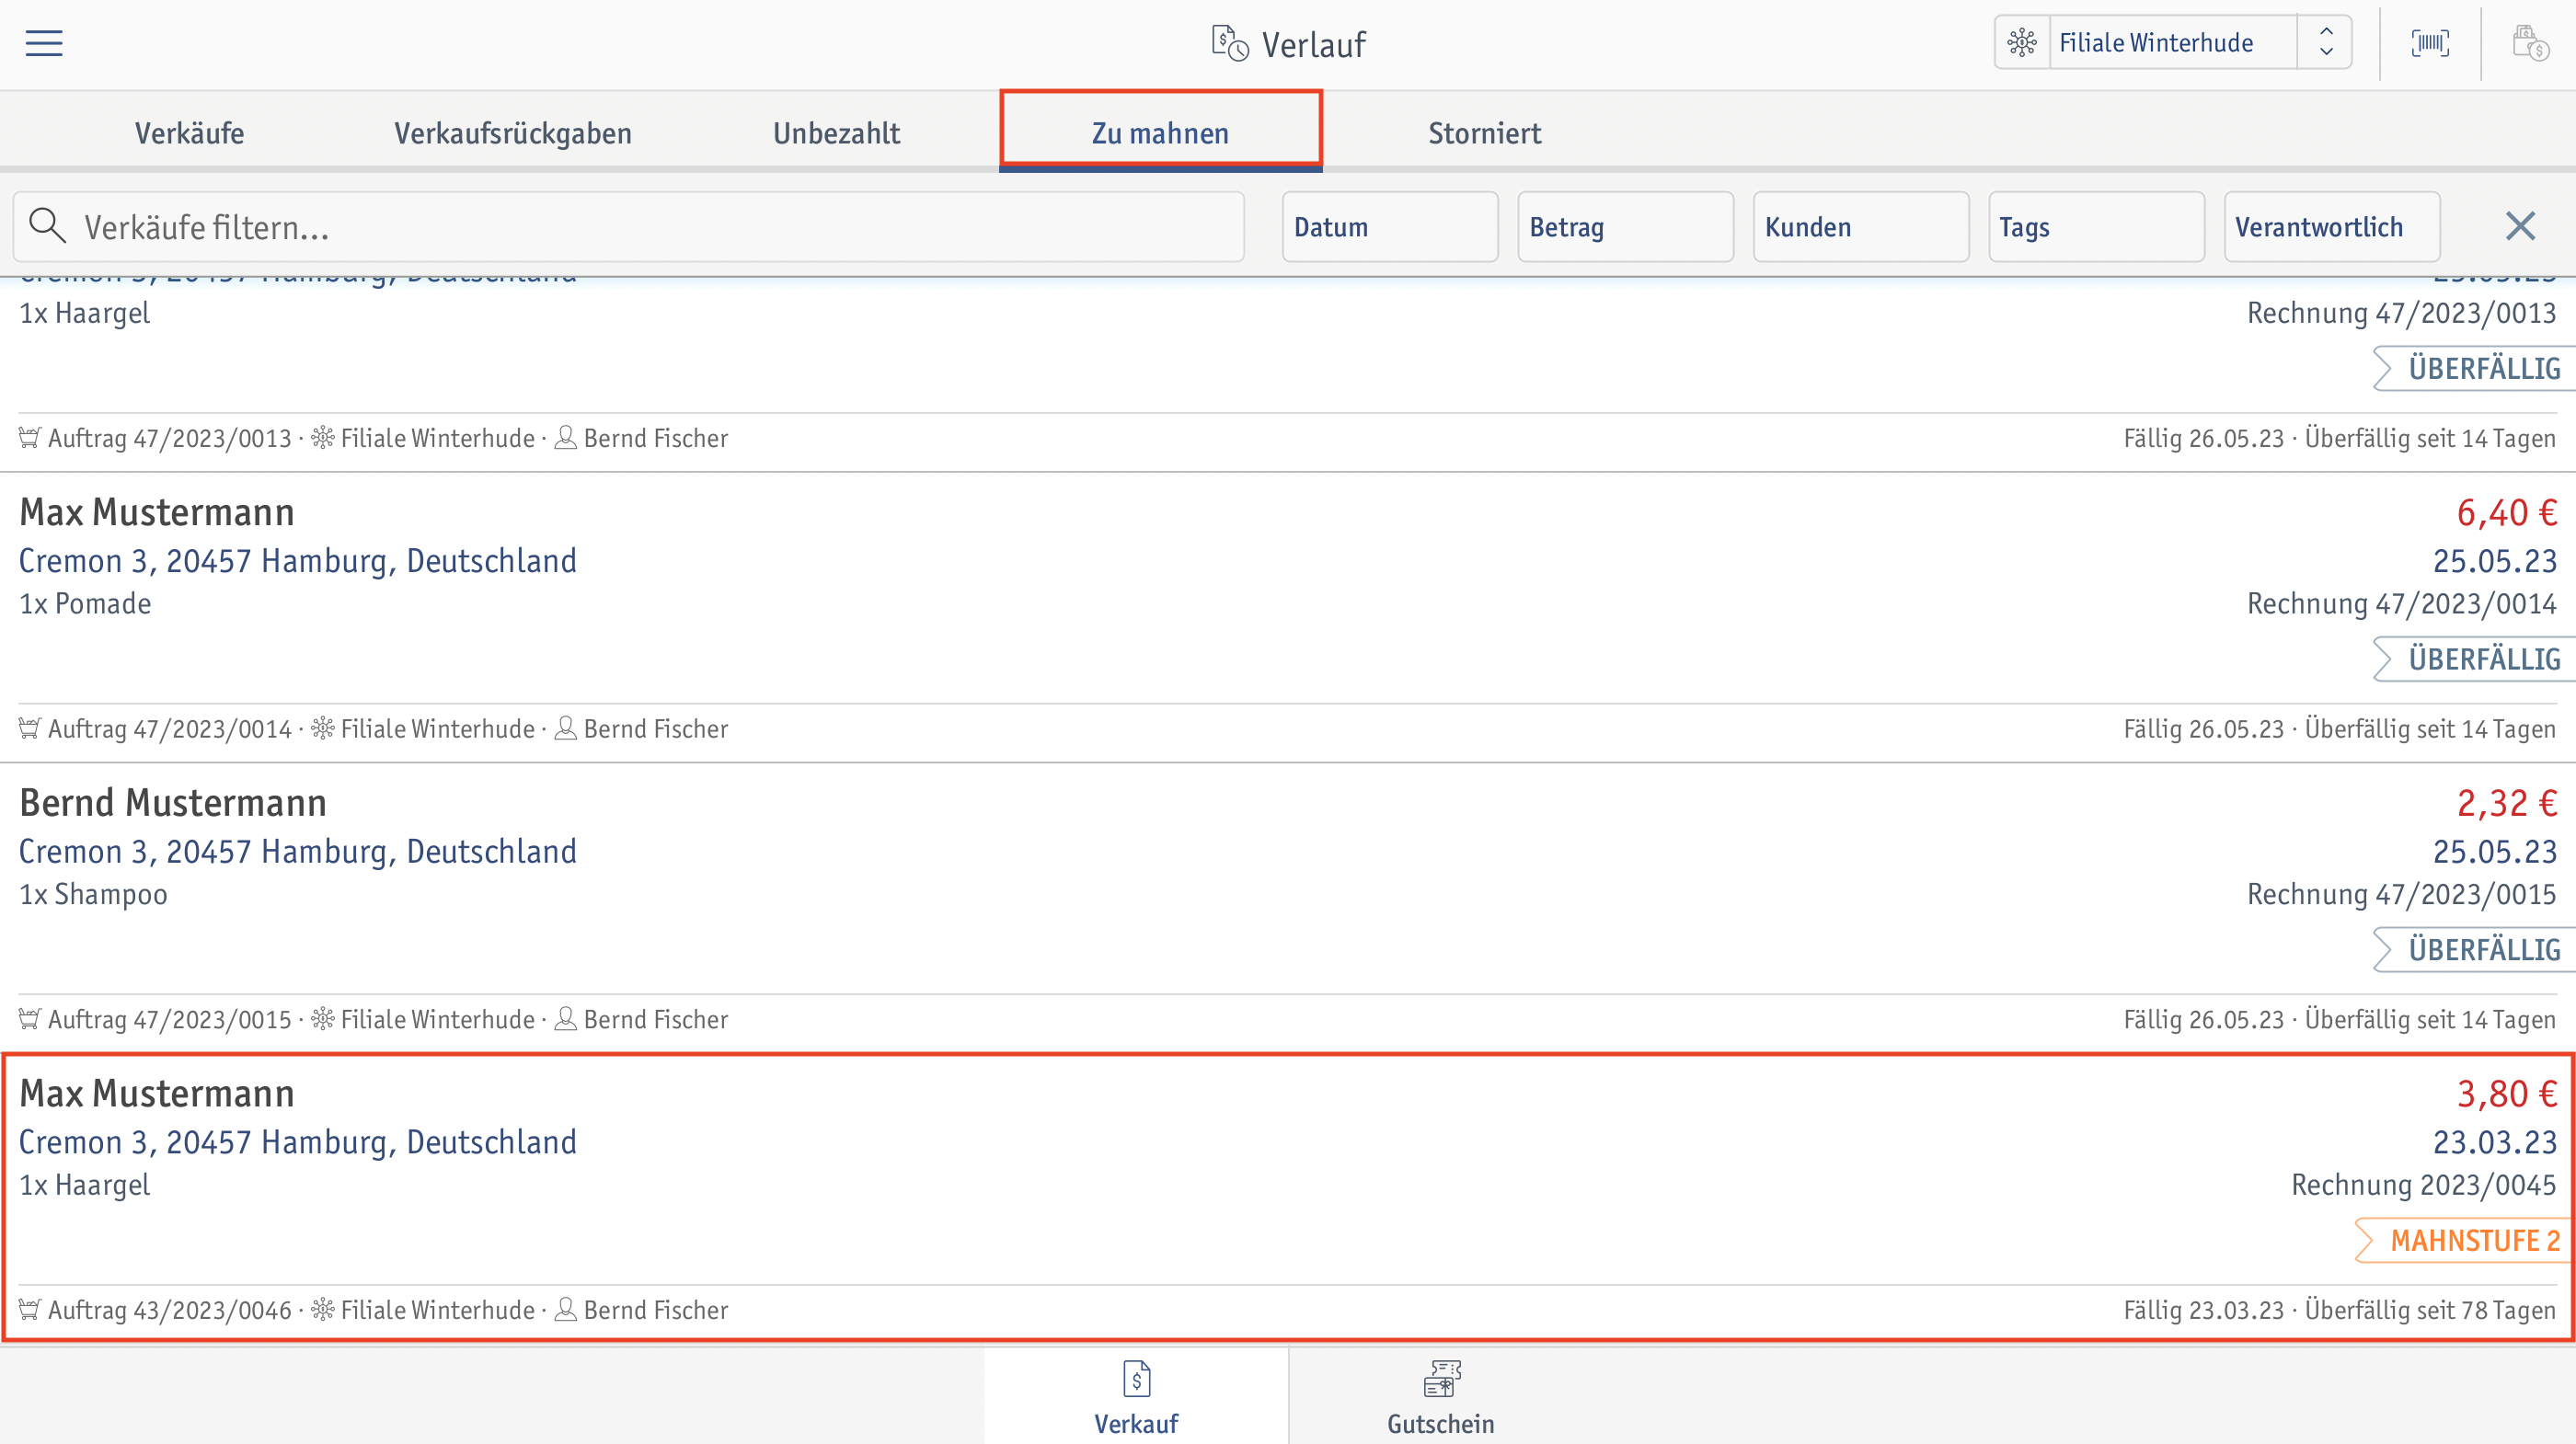
Task: Click person icon beside Bernd Fischer, Auftrag 47/2023/0013
Action: click(x=565, y=438)
